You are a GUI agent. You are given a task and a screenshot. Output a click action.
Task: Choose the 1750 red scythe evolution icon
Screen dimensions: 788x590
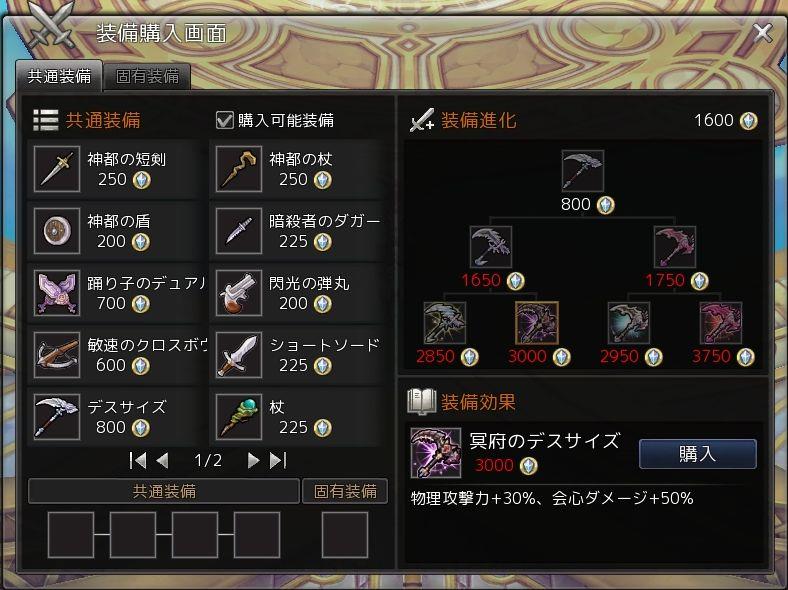tap(675, 247)
